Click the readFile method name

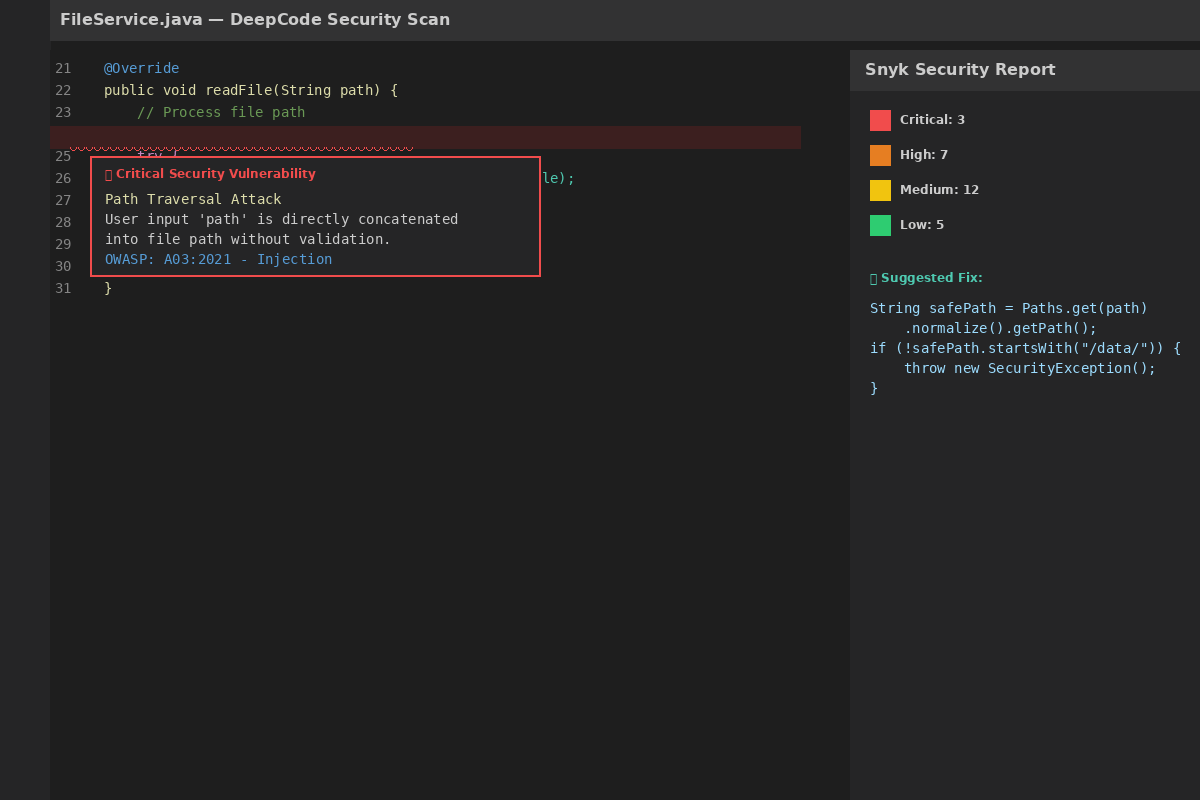238,90
